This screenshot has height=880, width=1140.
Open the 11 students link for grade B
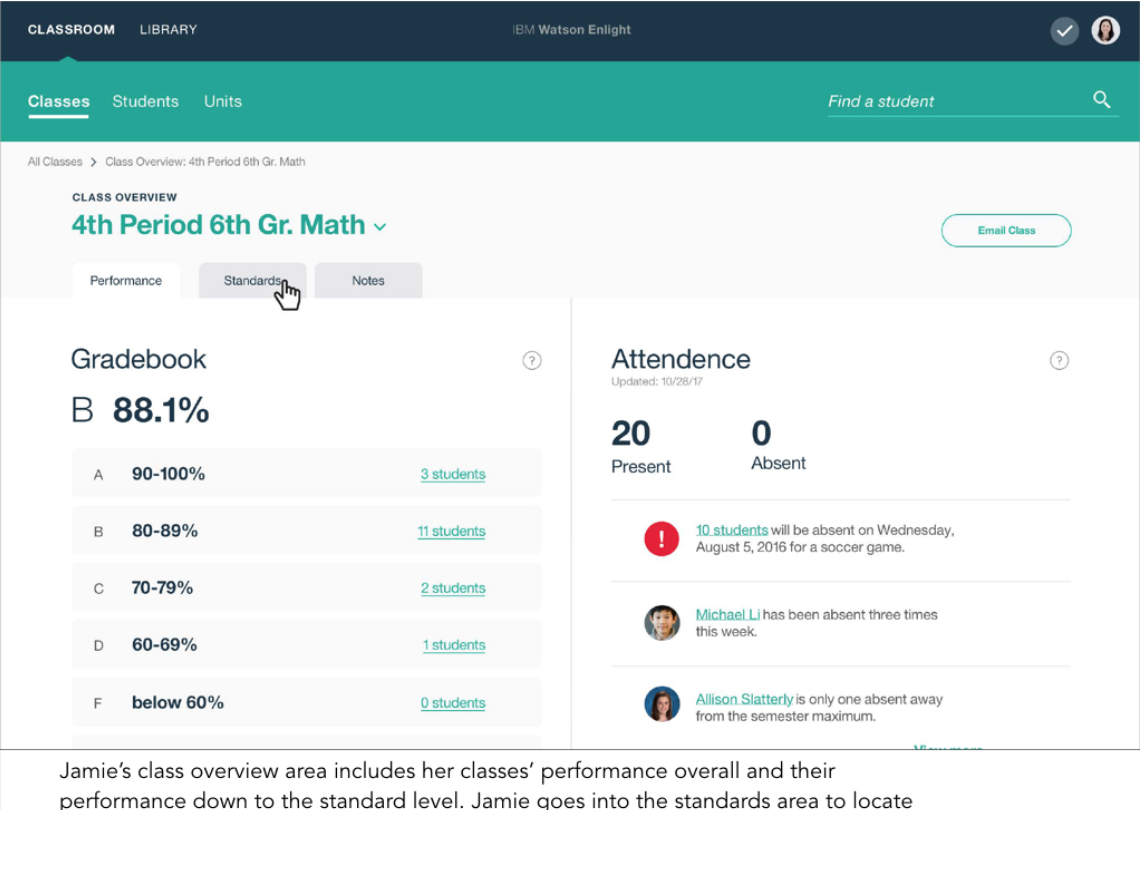click(x=451, y=531)
